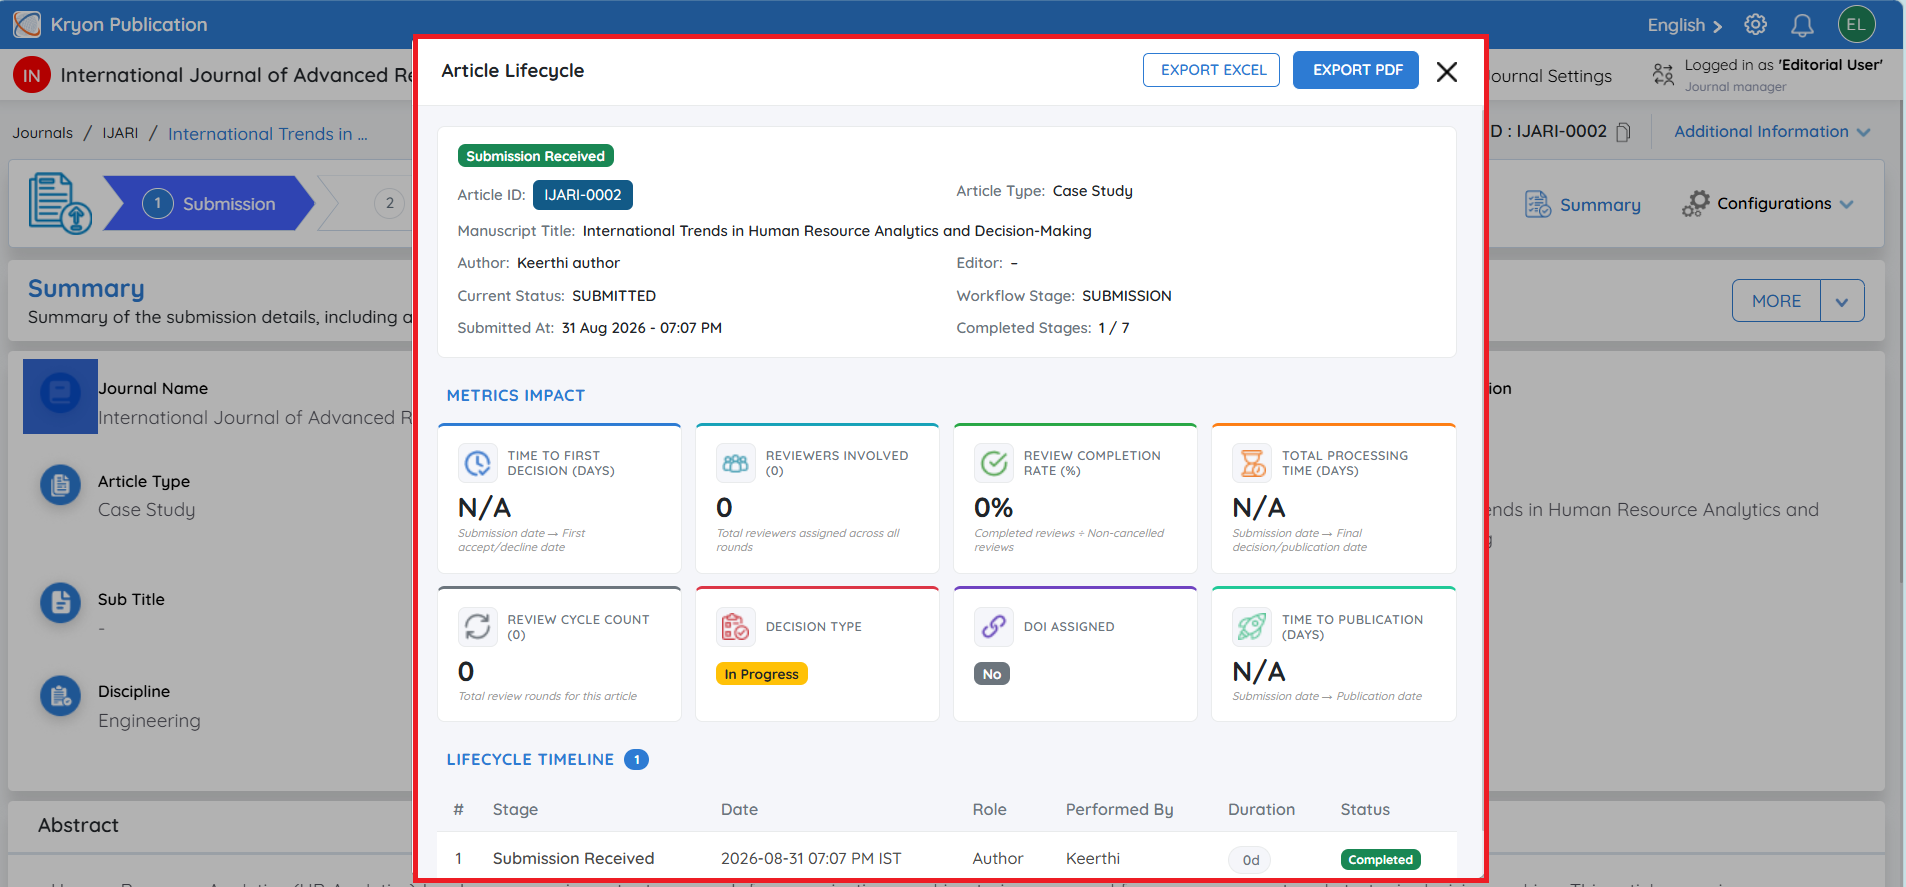Click the Submission Received timeline row
Image resolution: width=1906 pixels, height=887 pixels.
coord(946,858)
